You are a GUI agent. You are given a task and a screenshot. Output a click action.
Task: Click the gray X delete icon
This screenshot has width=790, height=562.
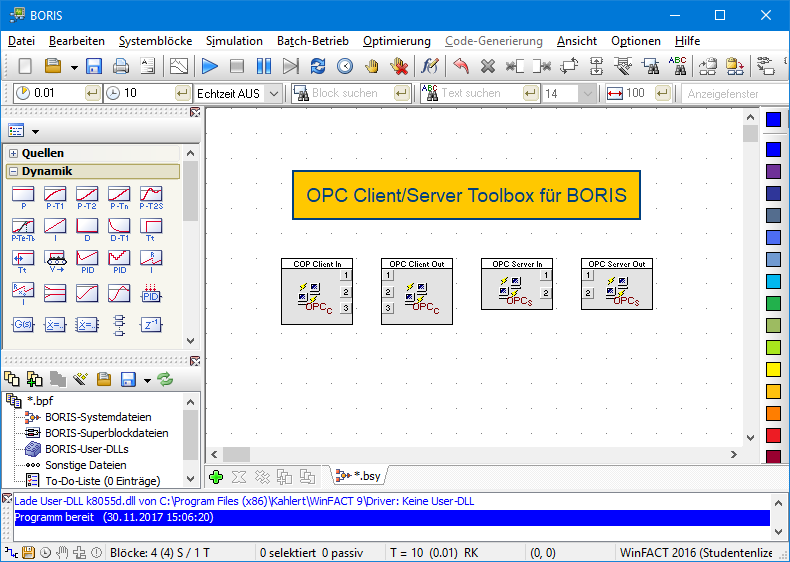tap(488, 66)
